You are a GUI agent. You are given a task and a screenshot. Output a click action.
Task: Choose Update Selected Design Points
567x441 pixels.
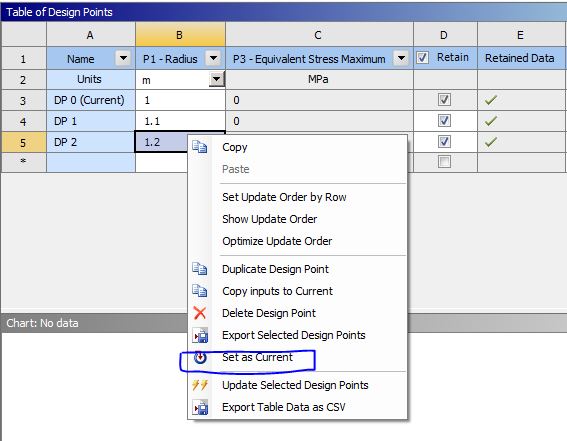point(297,385)
